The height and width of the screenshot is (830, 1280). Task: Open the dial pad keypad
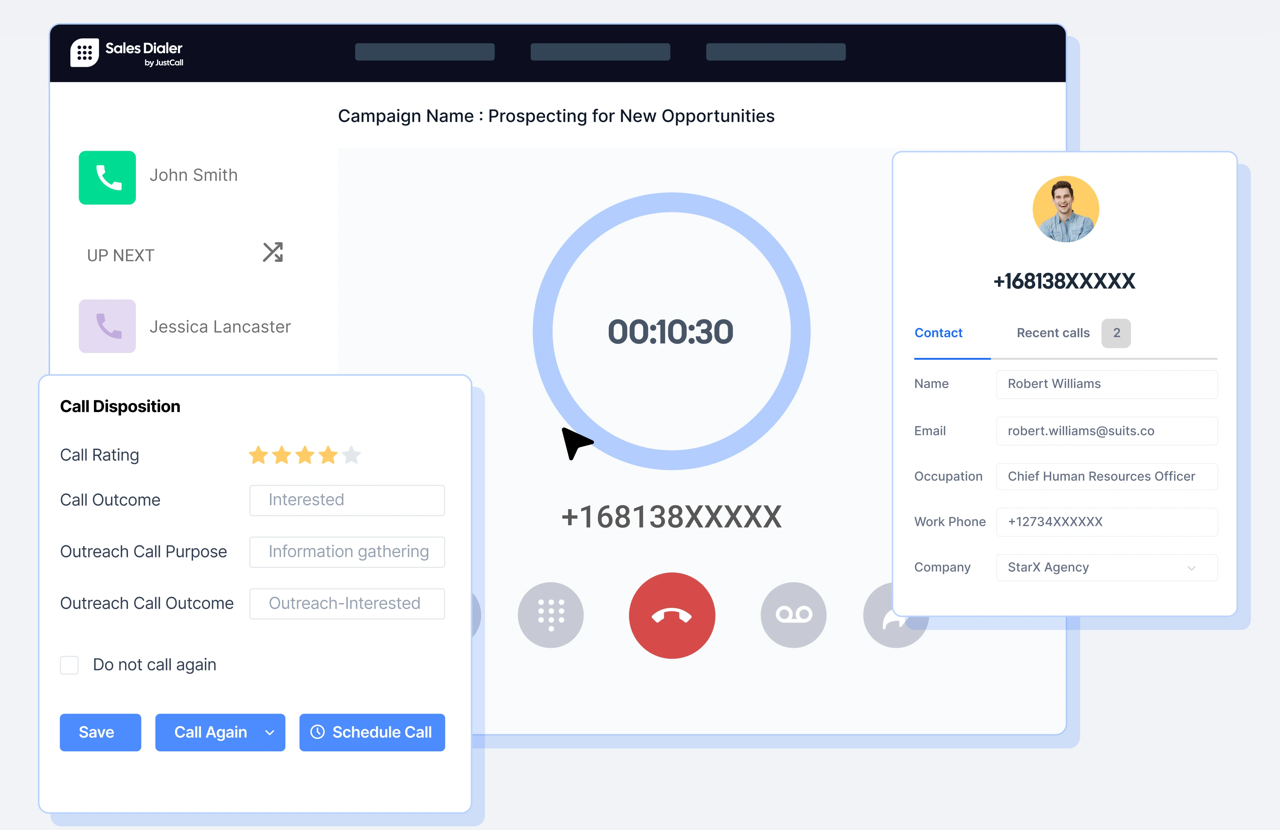coord(550,615)
